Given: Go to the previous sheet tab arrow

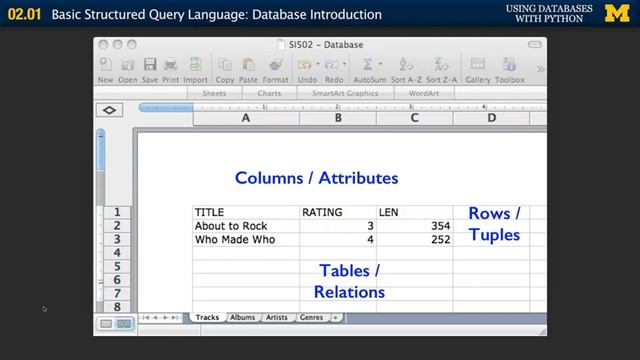Looking at the screenshot, I should tap(156, 318).
